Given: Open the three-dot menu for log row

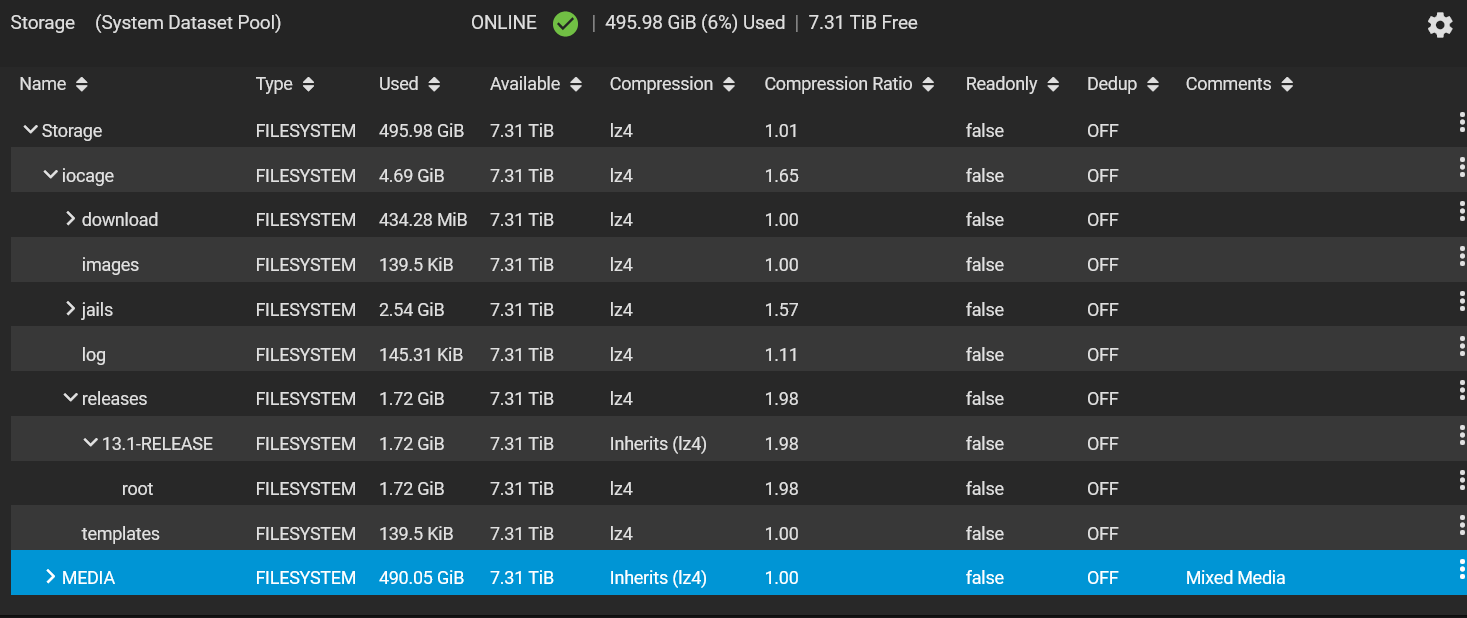Looking at the screenshot, I should click(x=1461, y=347).
